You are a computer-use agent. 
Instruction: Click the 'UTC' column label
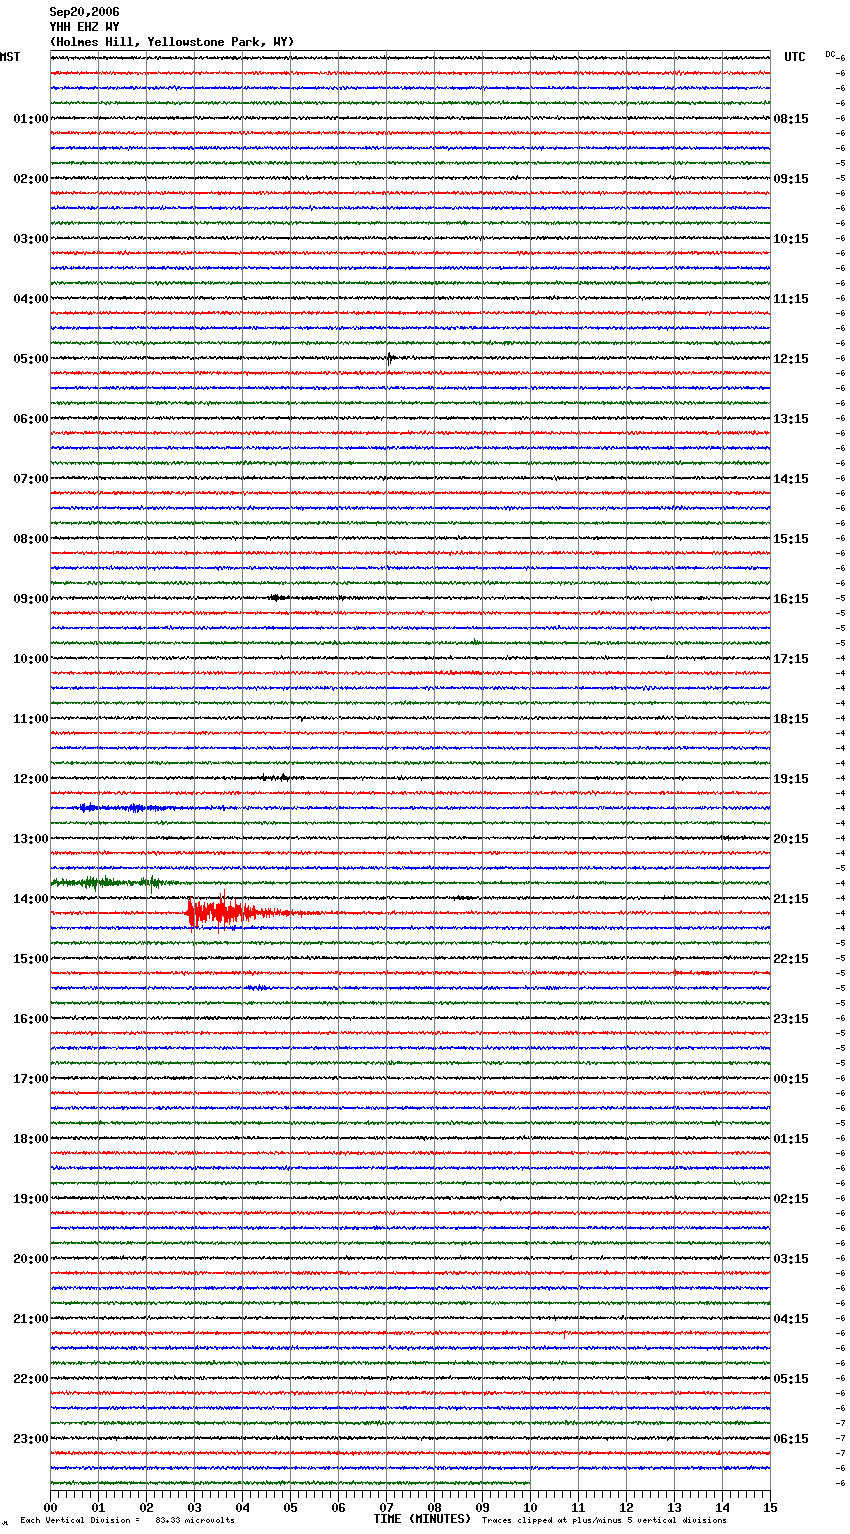coord(794,57)
